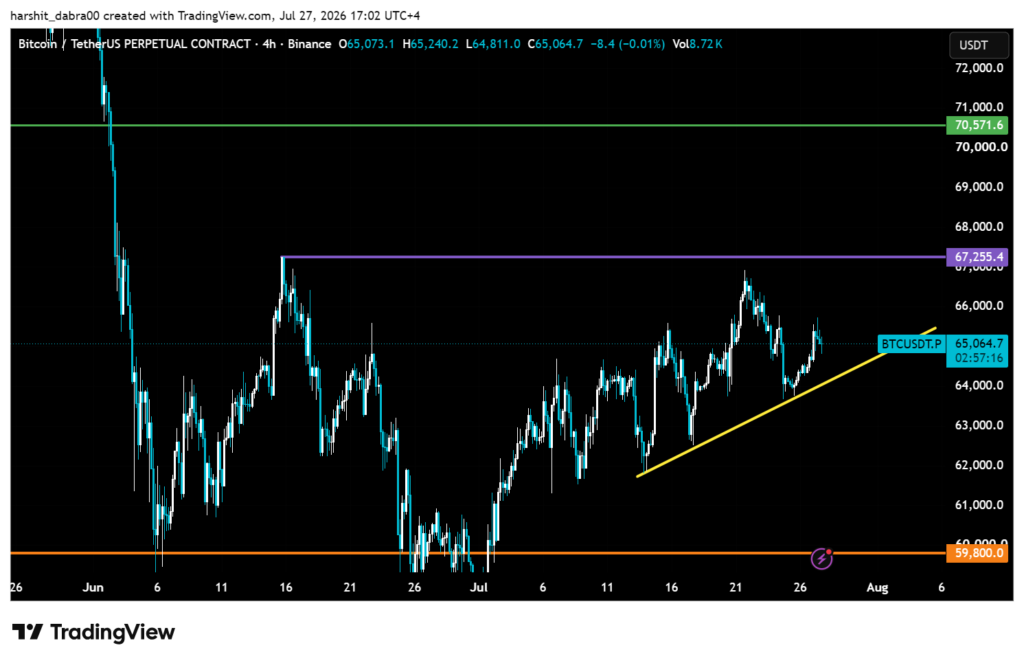Screen dimensions: 1024x663
Task: Select the purple 67,255.4 price label
Action: 977,257
